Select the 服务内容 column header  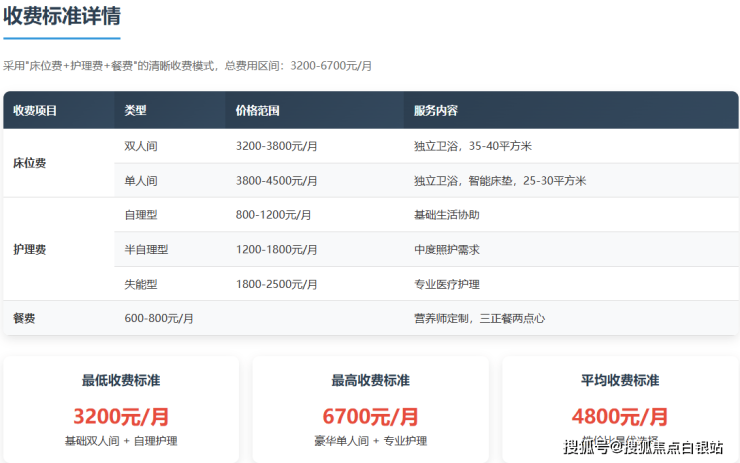coord(436,110)
